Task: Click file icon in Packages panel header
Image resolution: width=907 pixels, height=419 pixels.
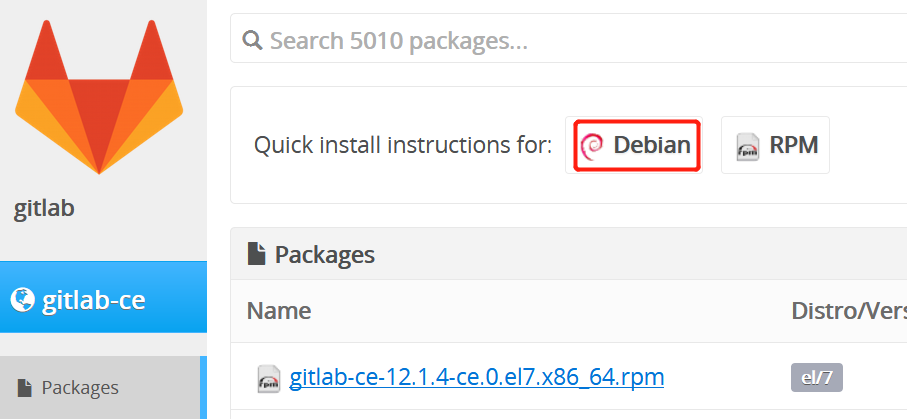Action: coord(256,254)
